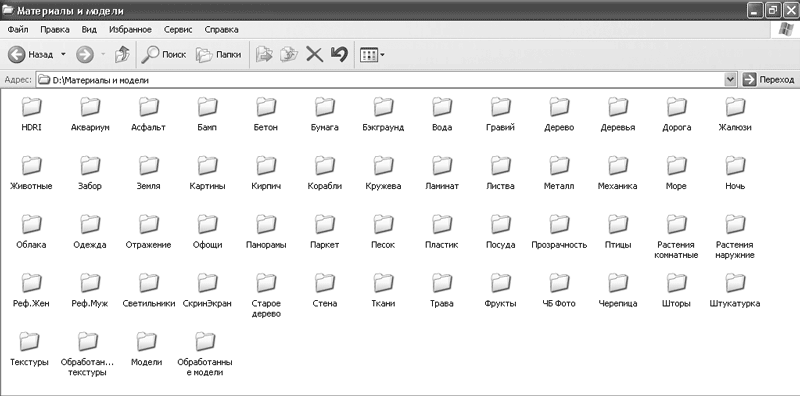Select the Панорамы folder

point(266,232)
